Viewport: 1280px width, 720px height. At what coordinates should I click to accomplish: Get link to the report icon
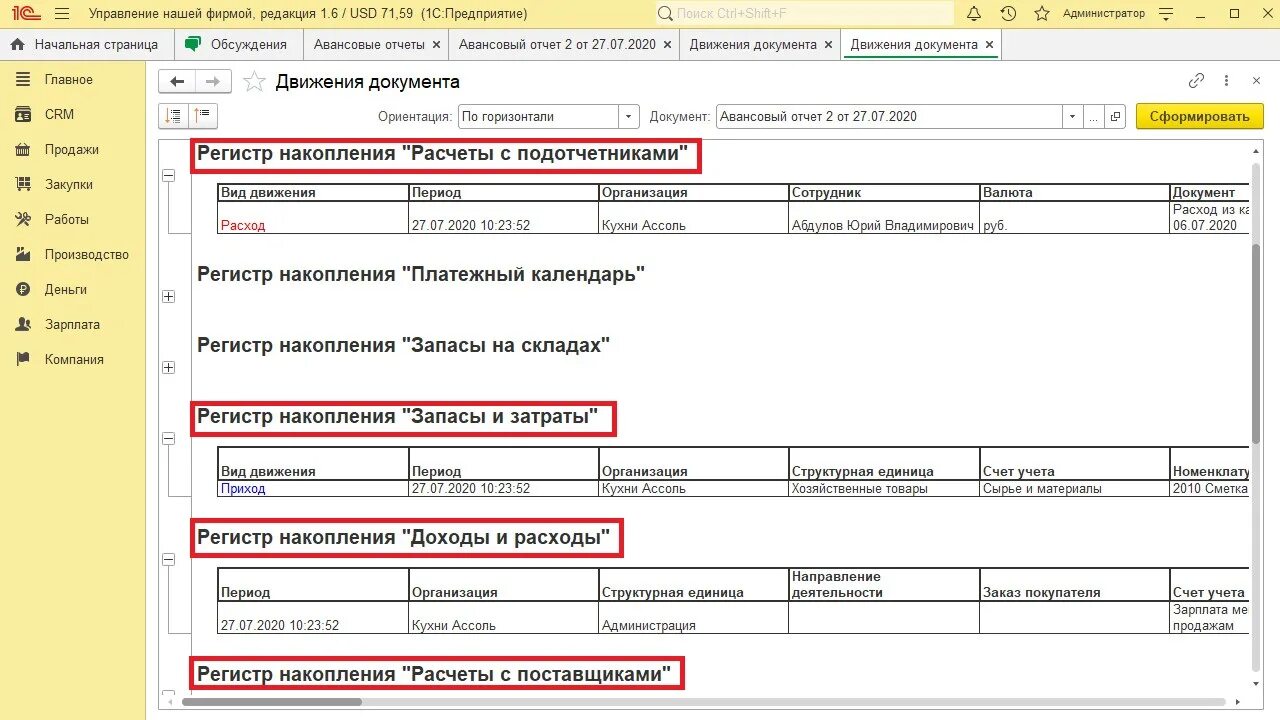pyautogui.click(x=1196, y=81)
